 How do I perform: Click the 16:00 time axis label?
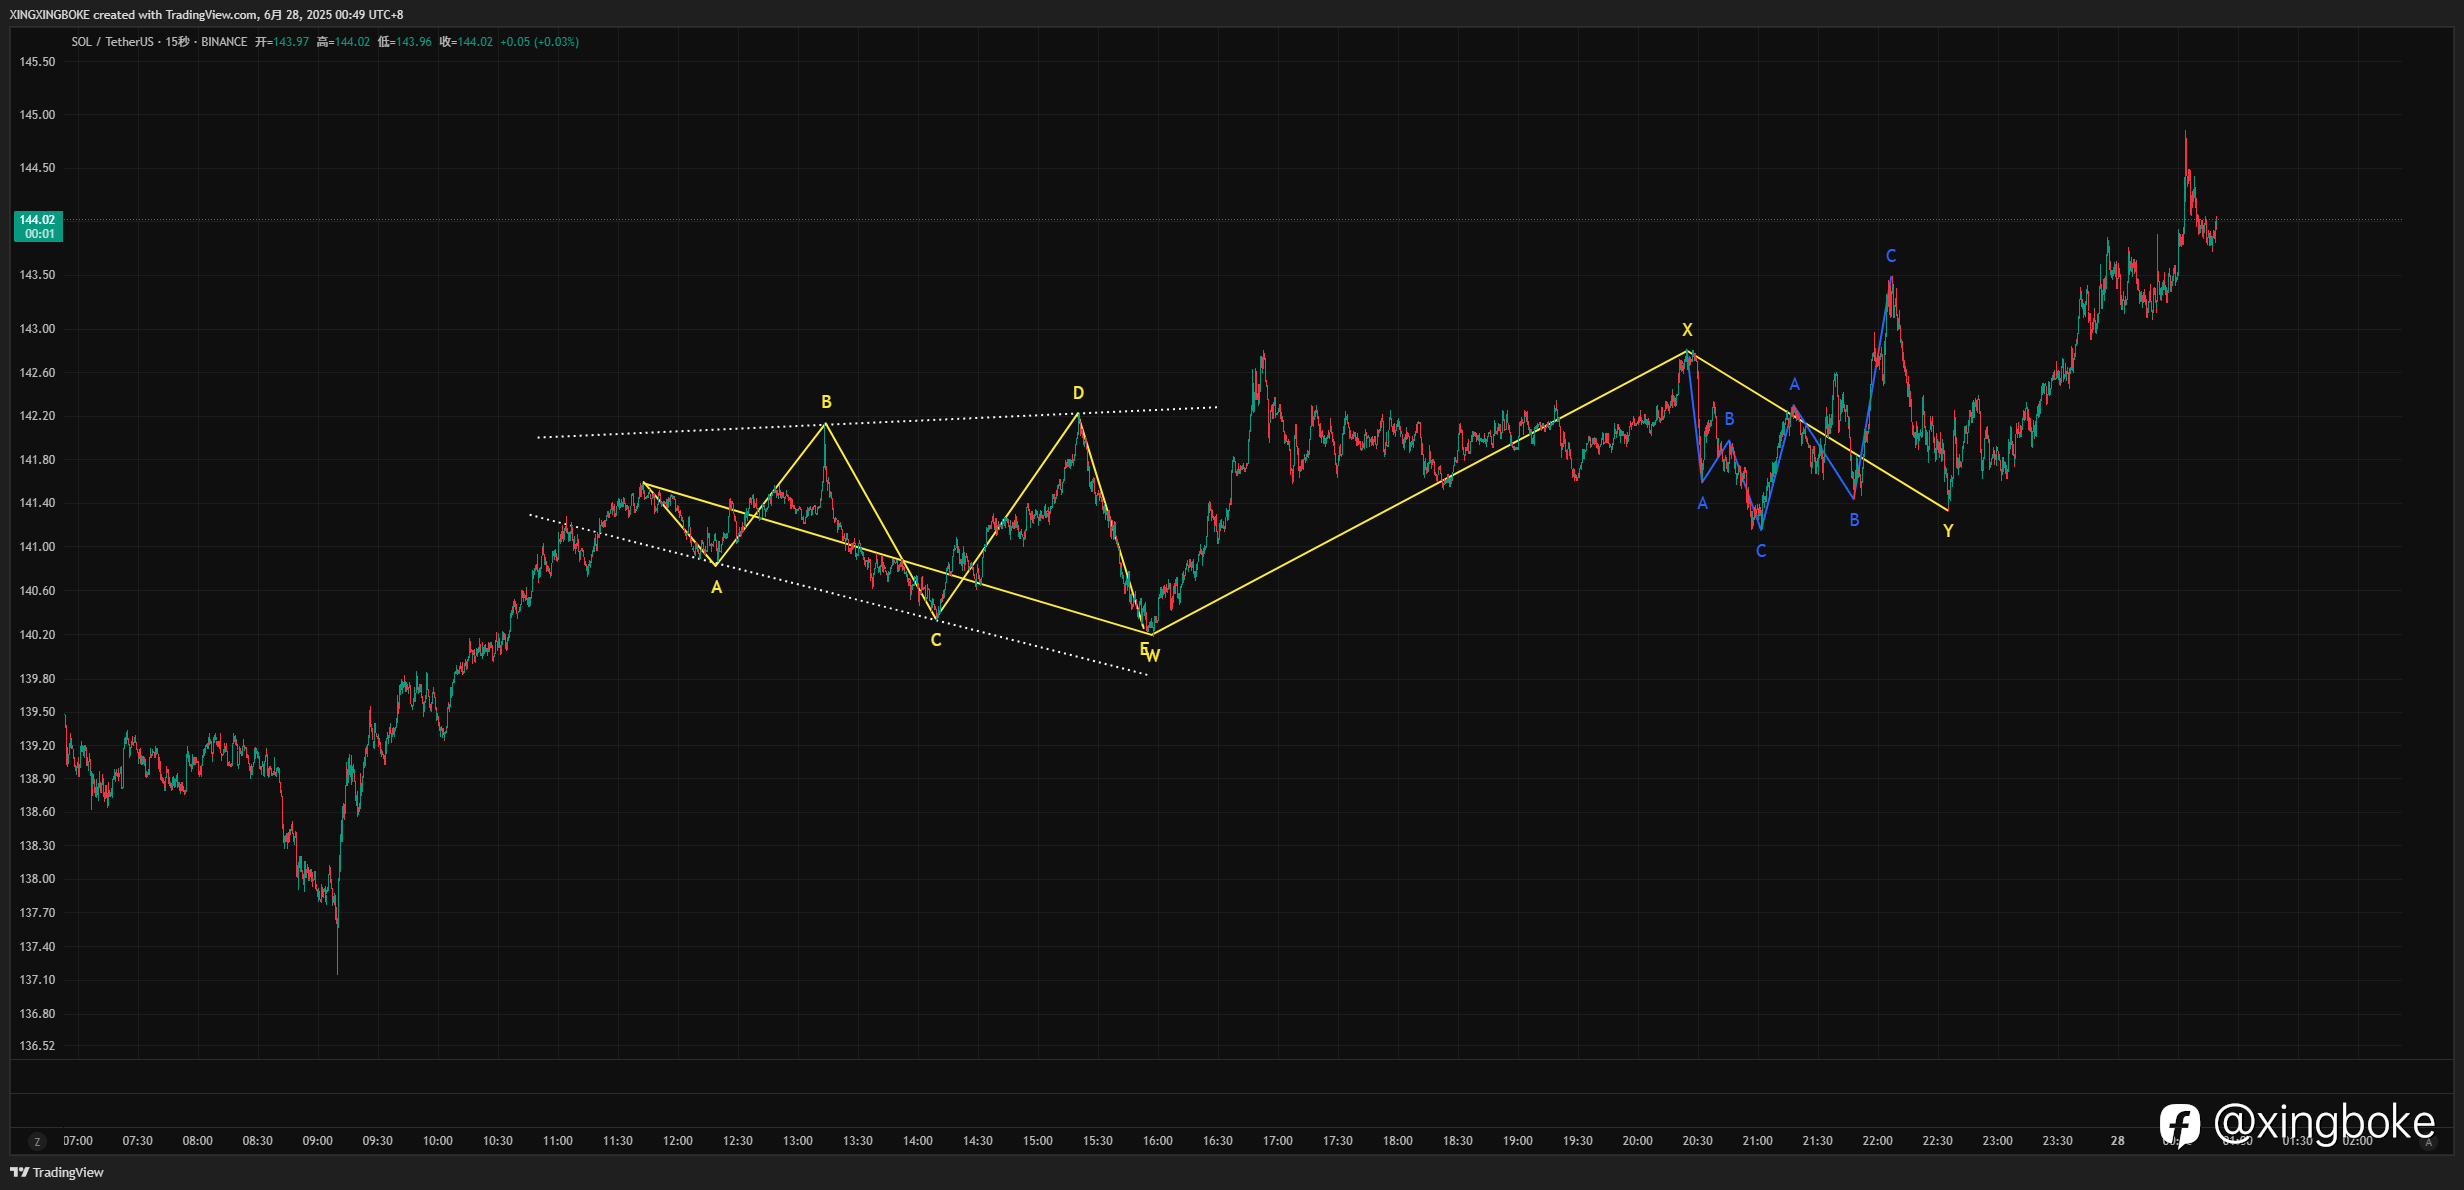[1158, 1141]
